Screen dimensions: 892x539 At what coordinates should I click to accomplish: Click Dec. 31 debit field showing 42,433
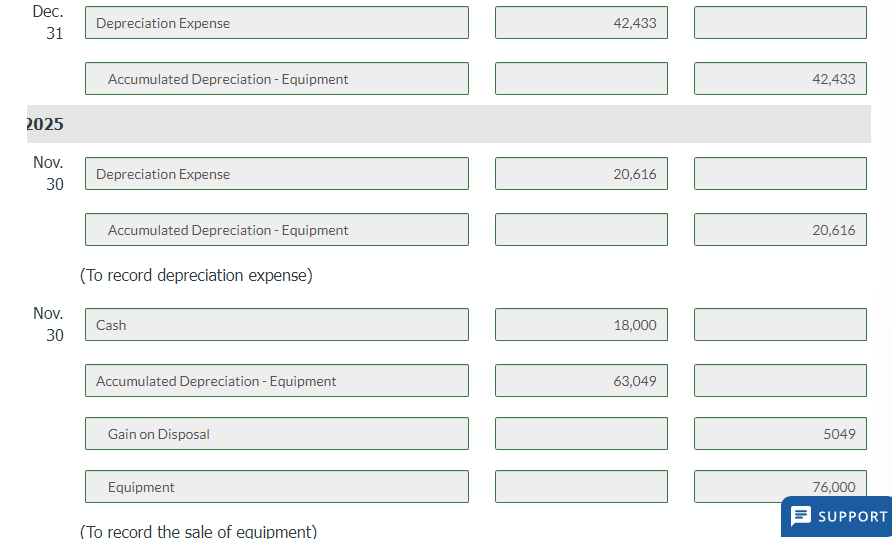[x=581, y=23]
